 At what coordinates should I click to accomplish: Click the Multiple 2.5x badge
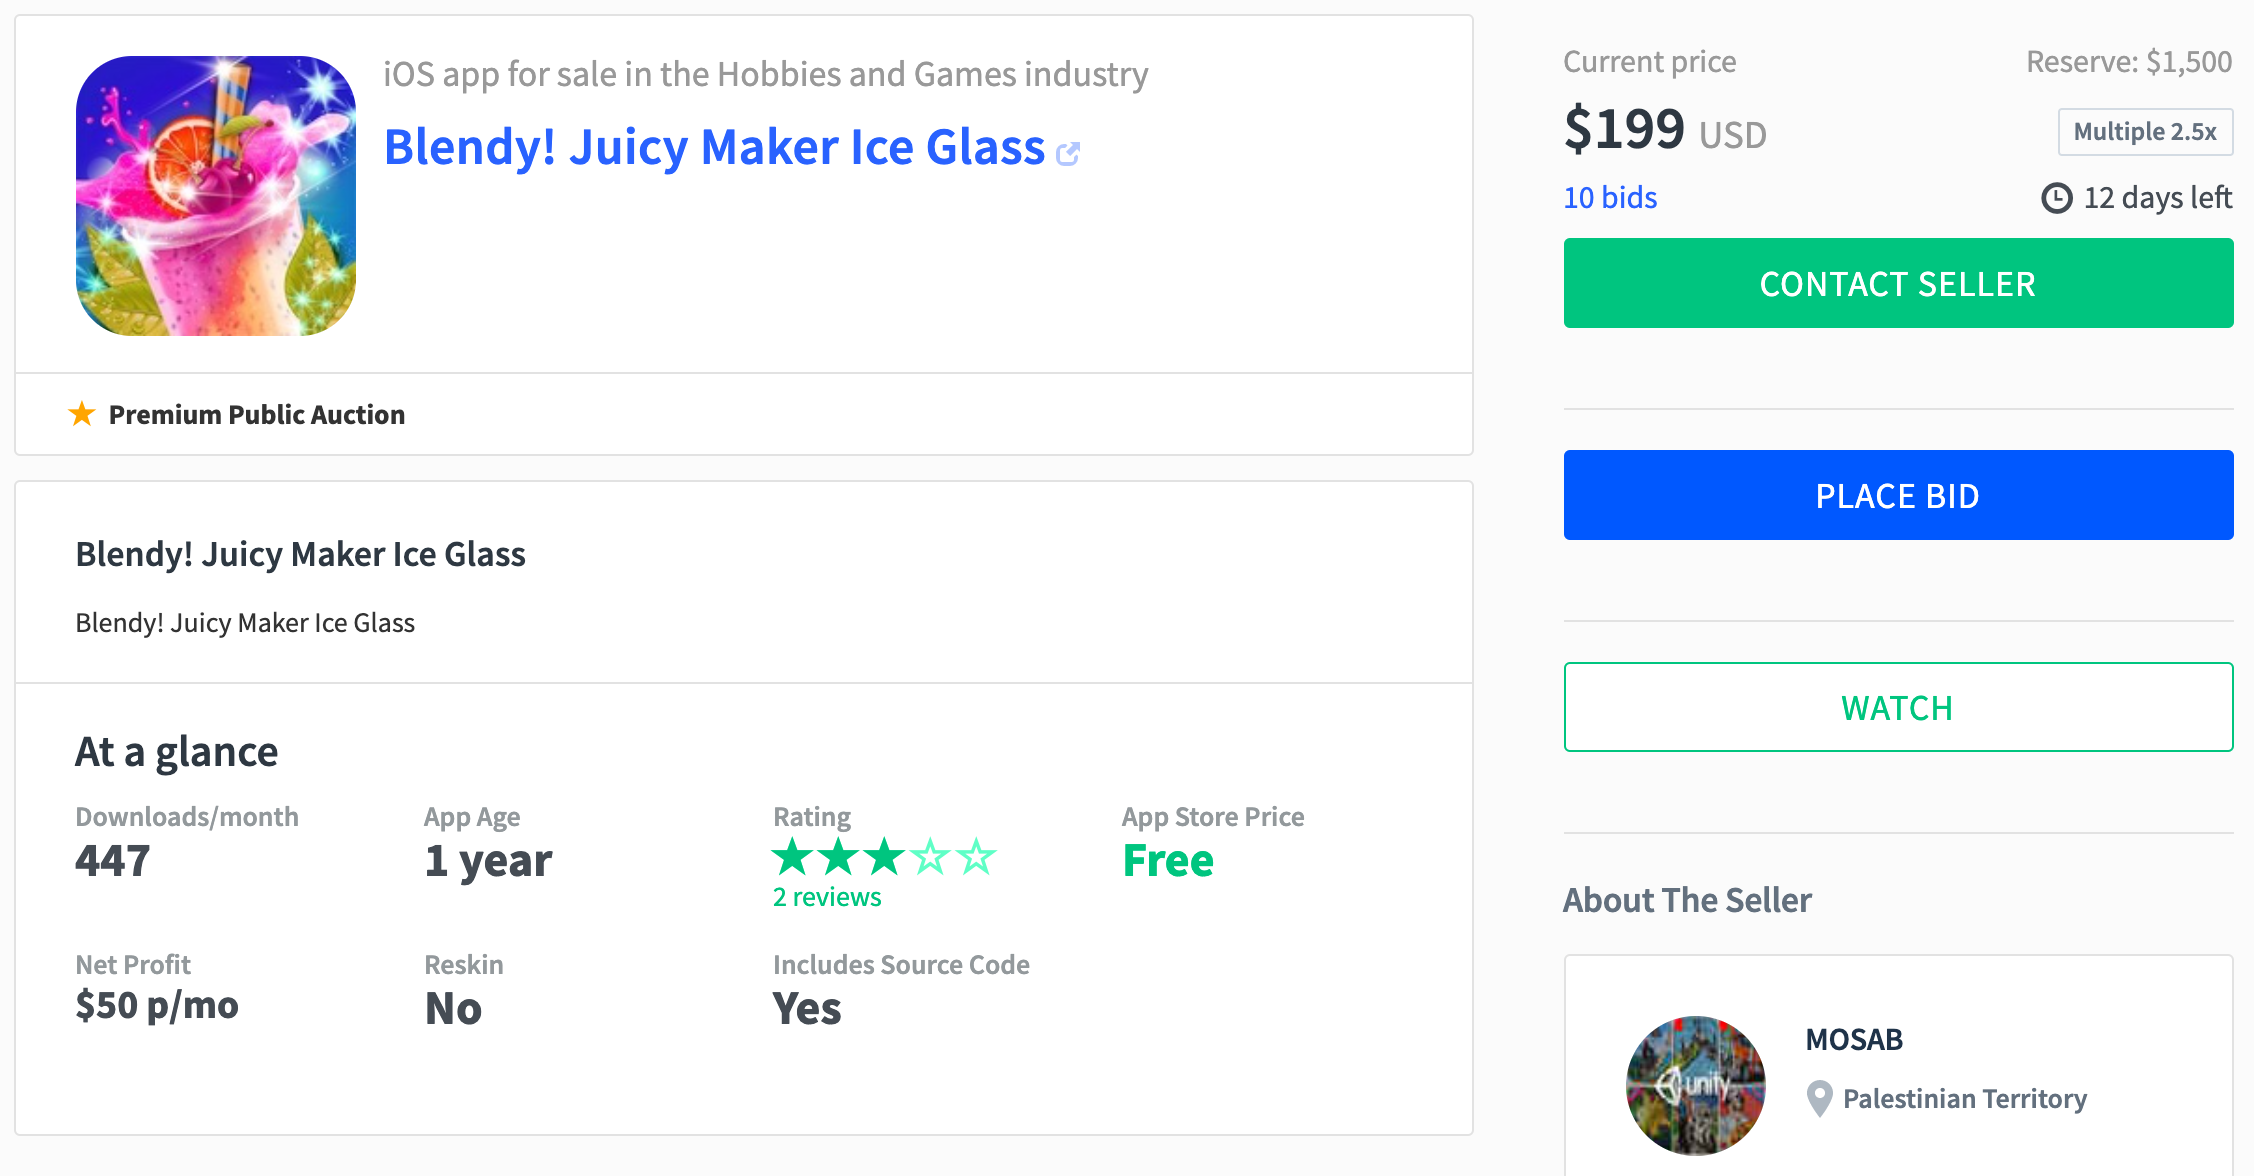[x=2144, y=132]
